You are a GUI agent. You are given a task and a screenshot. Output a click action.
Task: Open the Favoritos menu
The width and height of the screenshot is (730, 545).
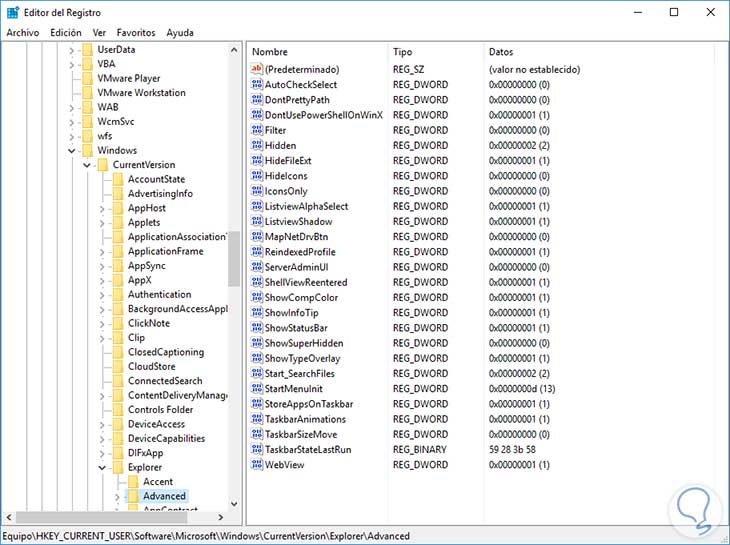(135, 33)
